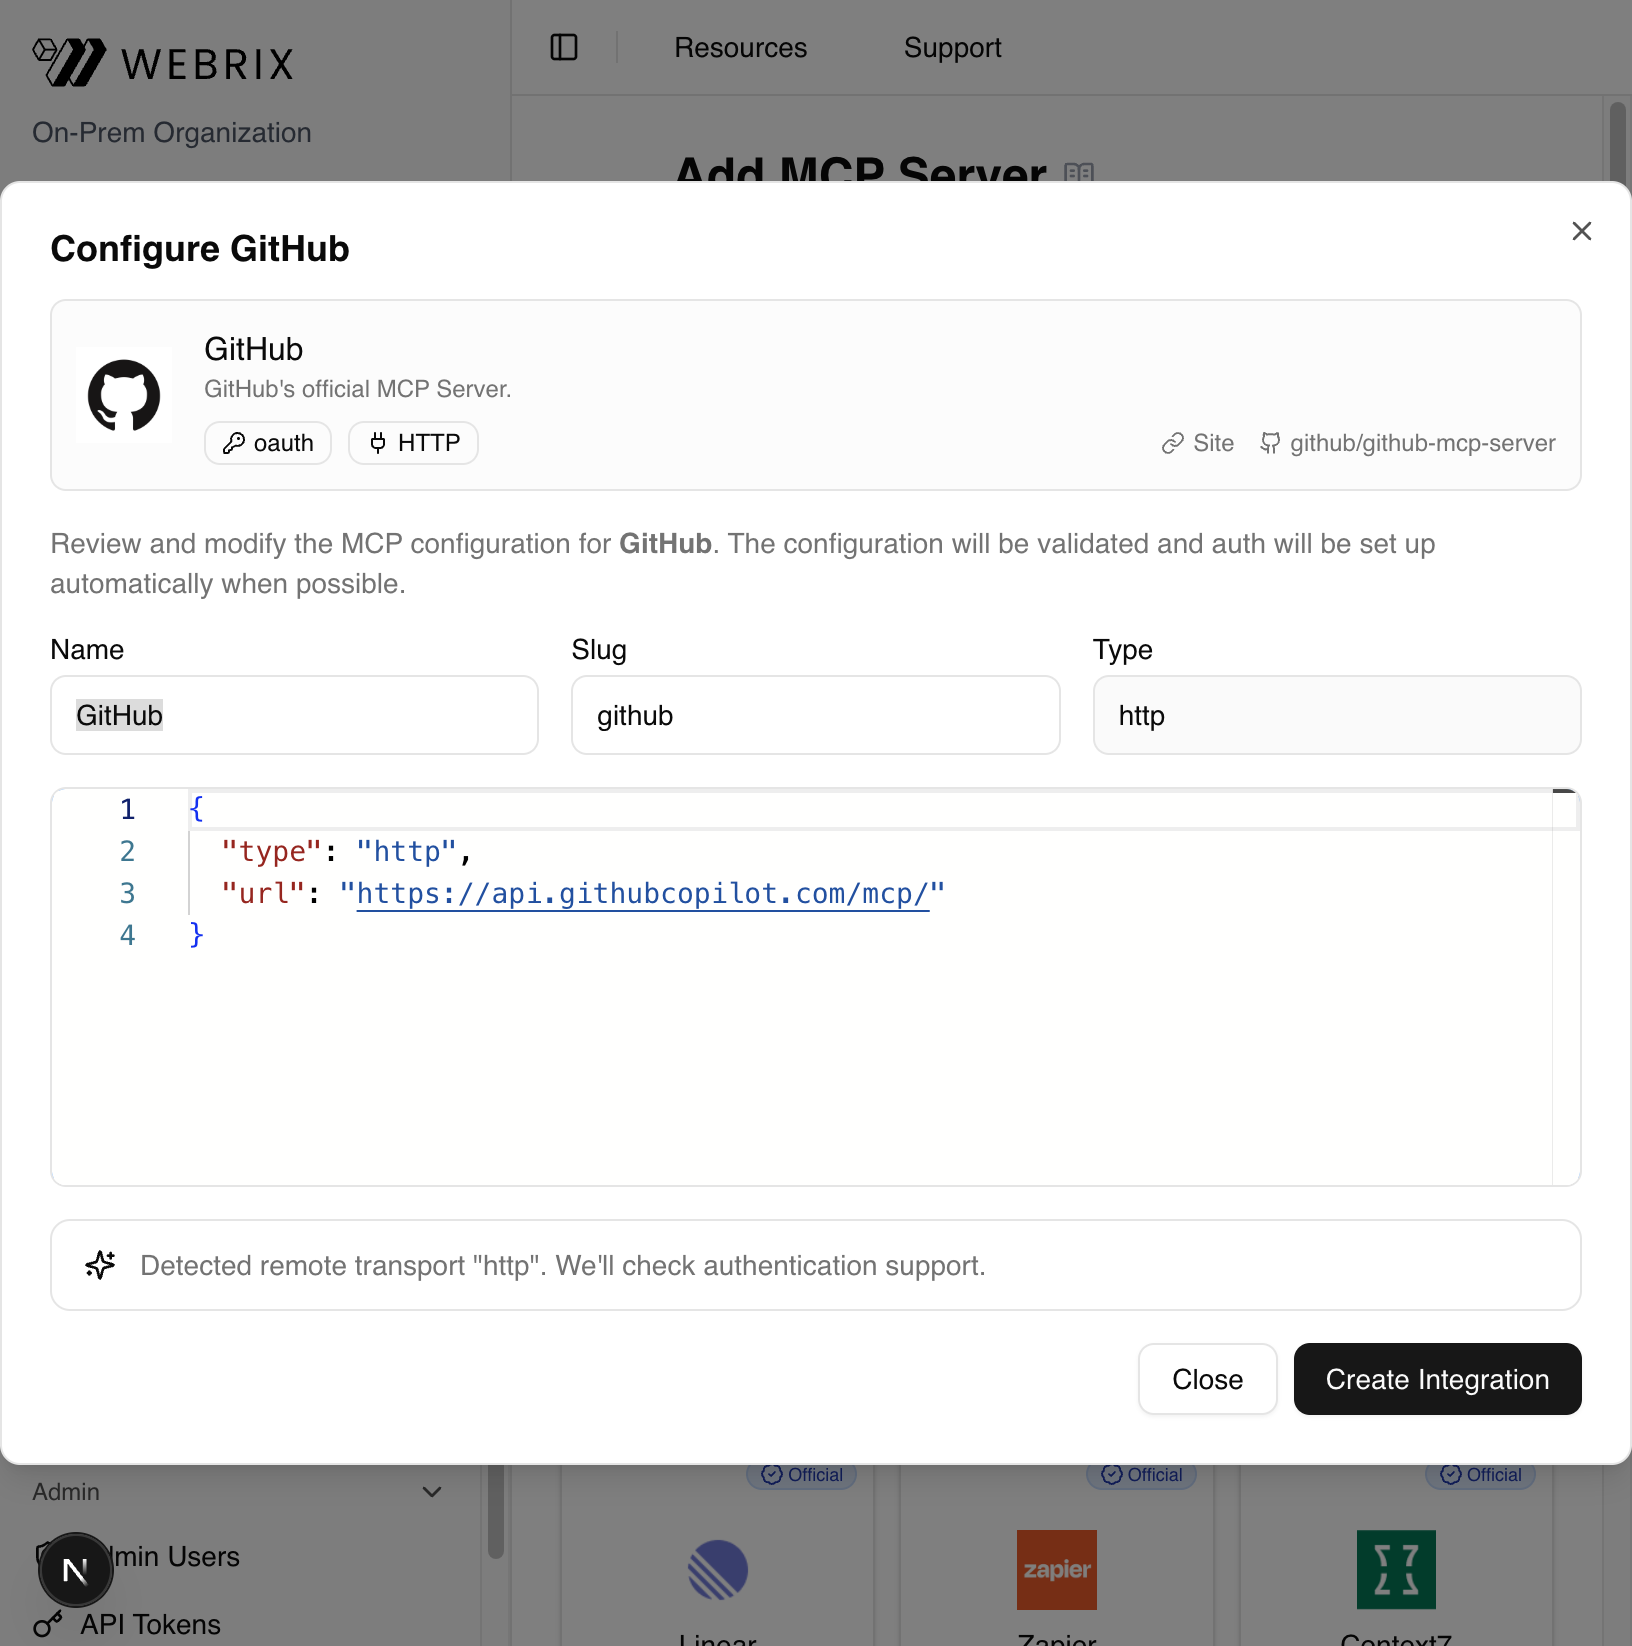Toggle the sidebar panel icon

click(x=564, y=47)
